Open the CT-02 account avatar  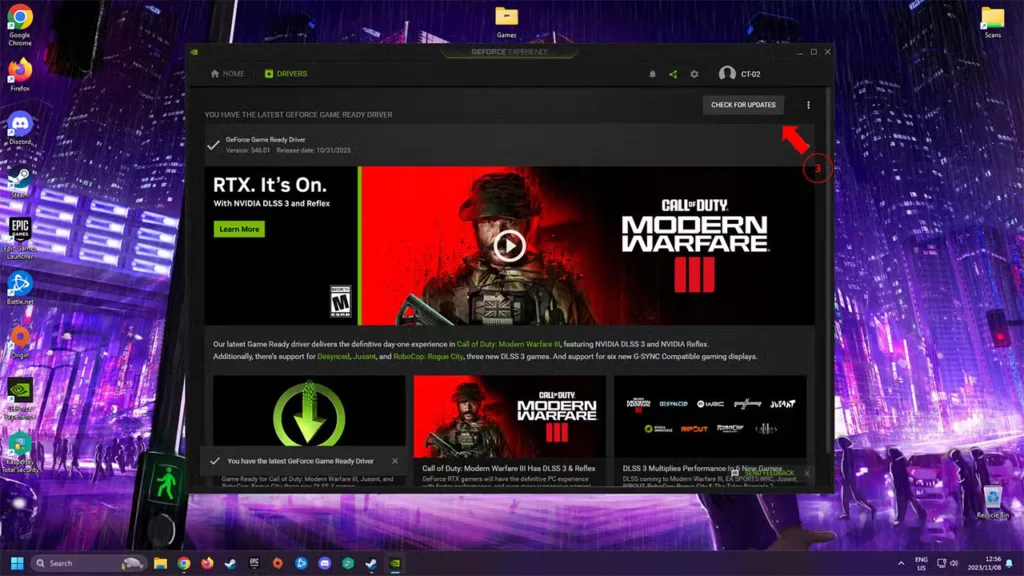coord(727,74)
